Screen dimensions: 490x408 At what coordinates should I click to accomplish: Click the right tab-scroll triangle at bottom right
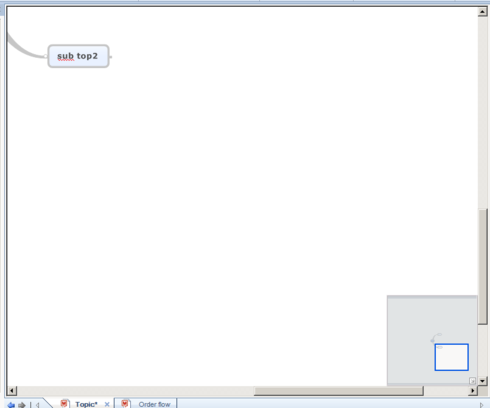point(481,405)
